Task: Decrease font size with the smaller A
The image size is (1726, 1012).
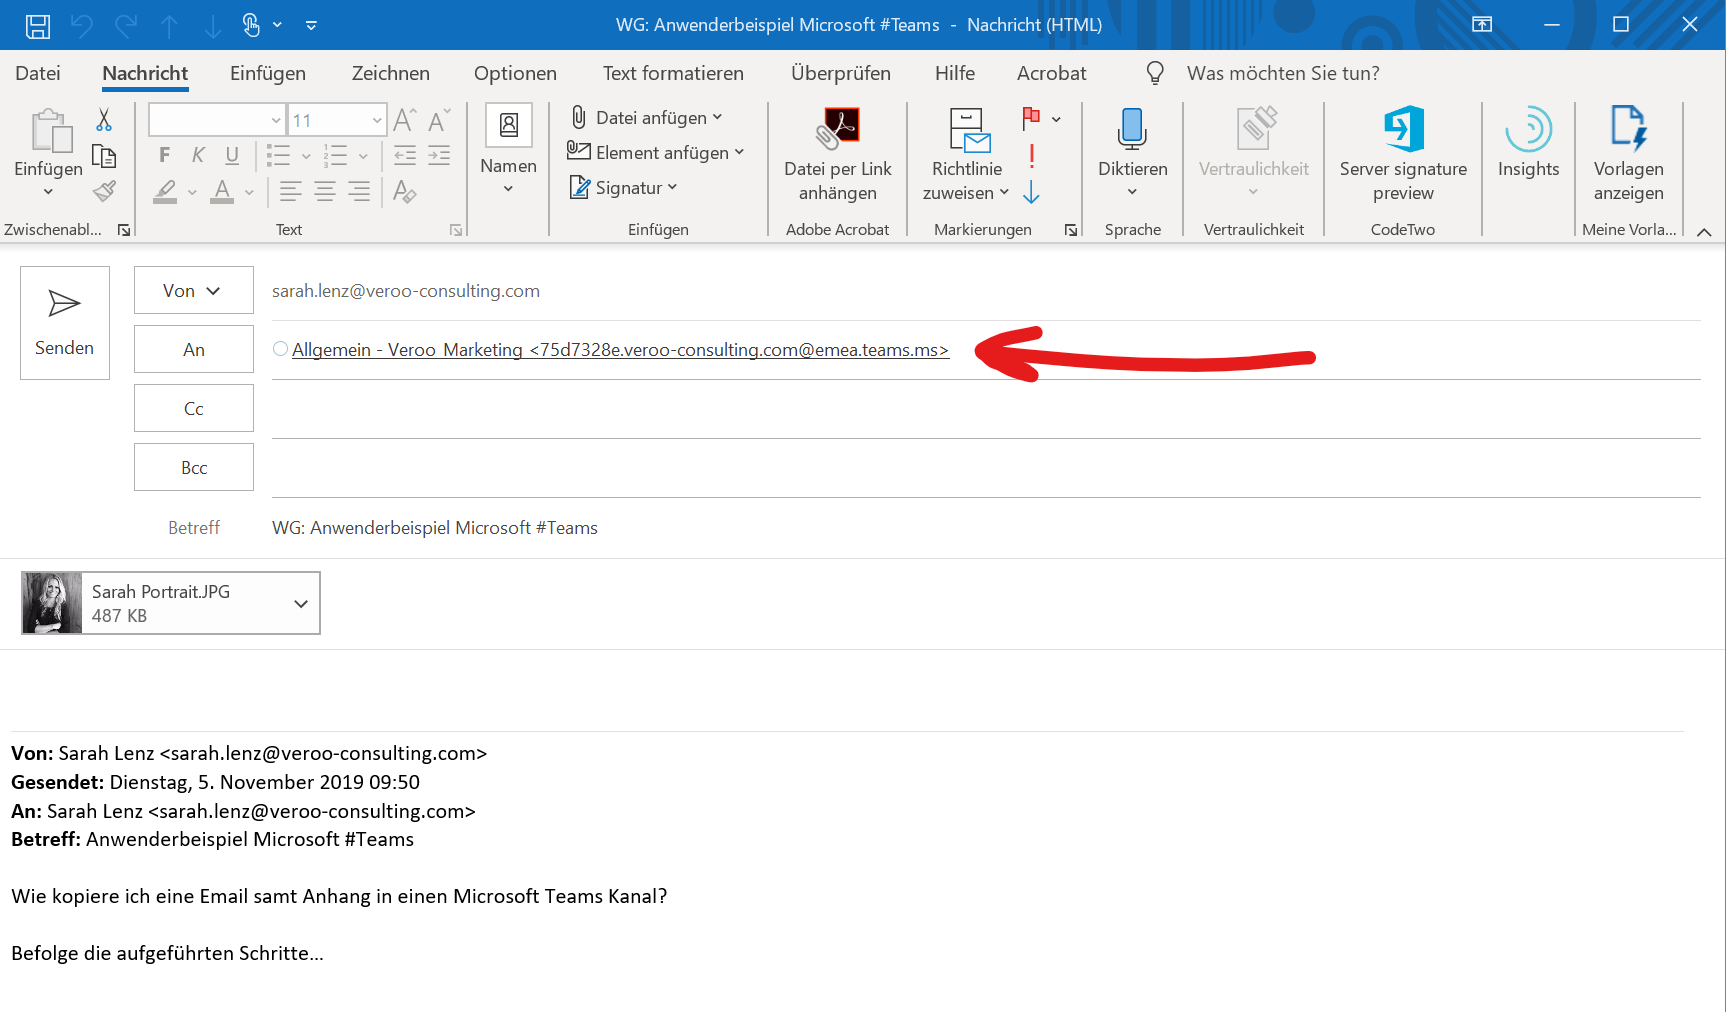Action: 439,121
